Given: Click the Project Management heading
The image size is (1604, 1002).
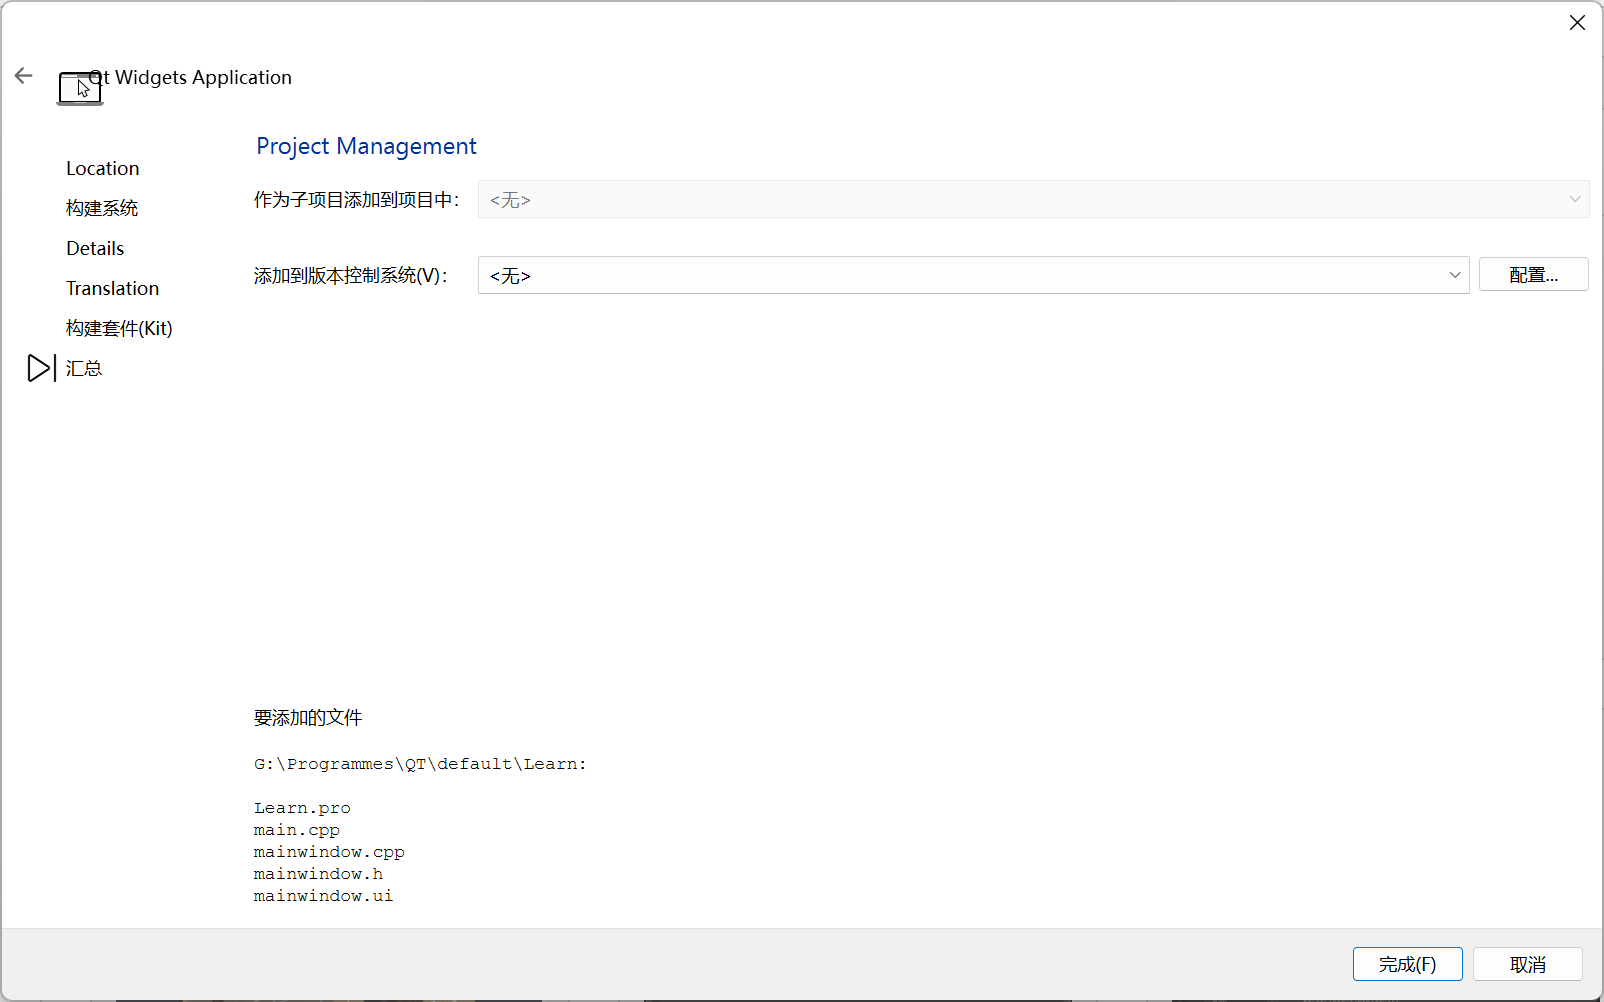Looking at the screenshot, I should click(366, 146).
